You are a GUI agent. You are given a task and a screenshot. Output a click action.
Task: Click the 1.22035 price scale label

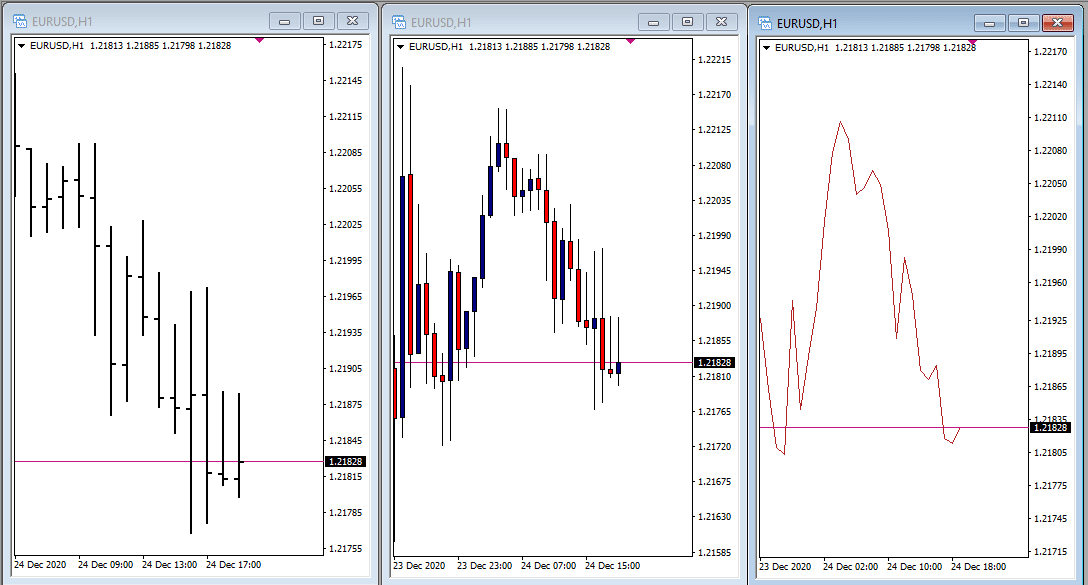click(x=715, y=201)
